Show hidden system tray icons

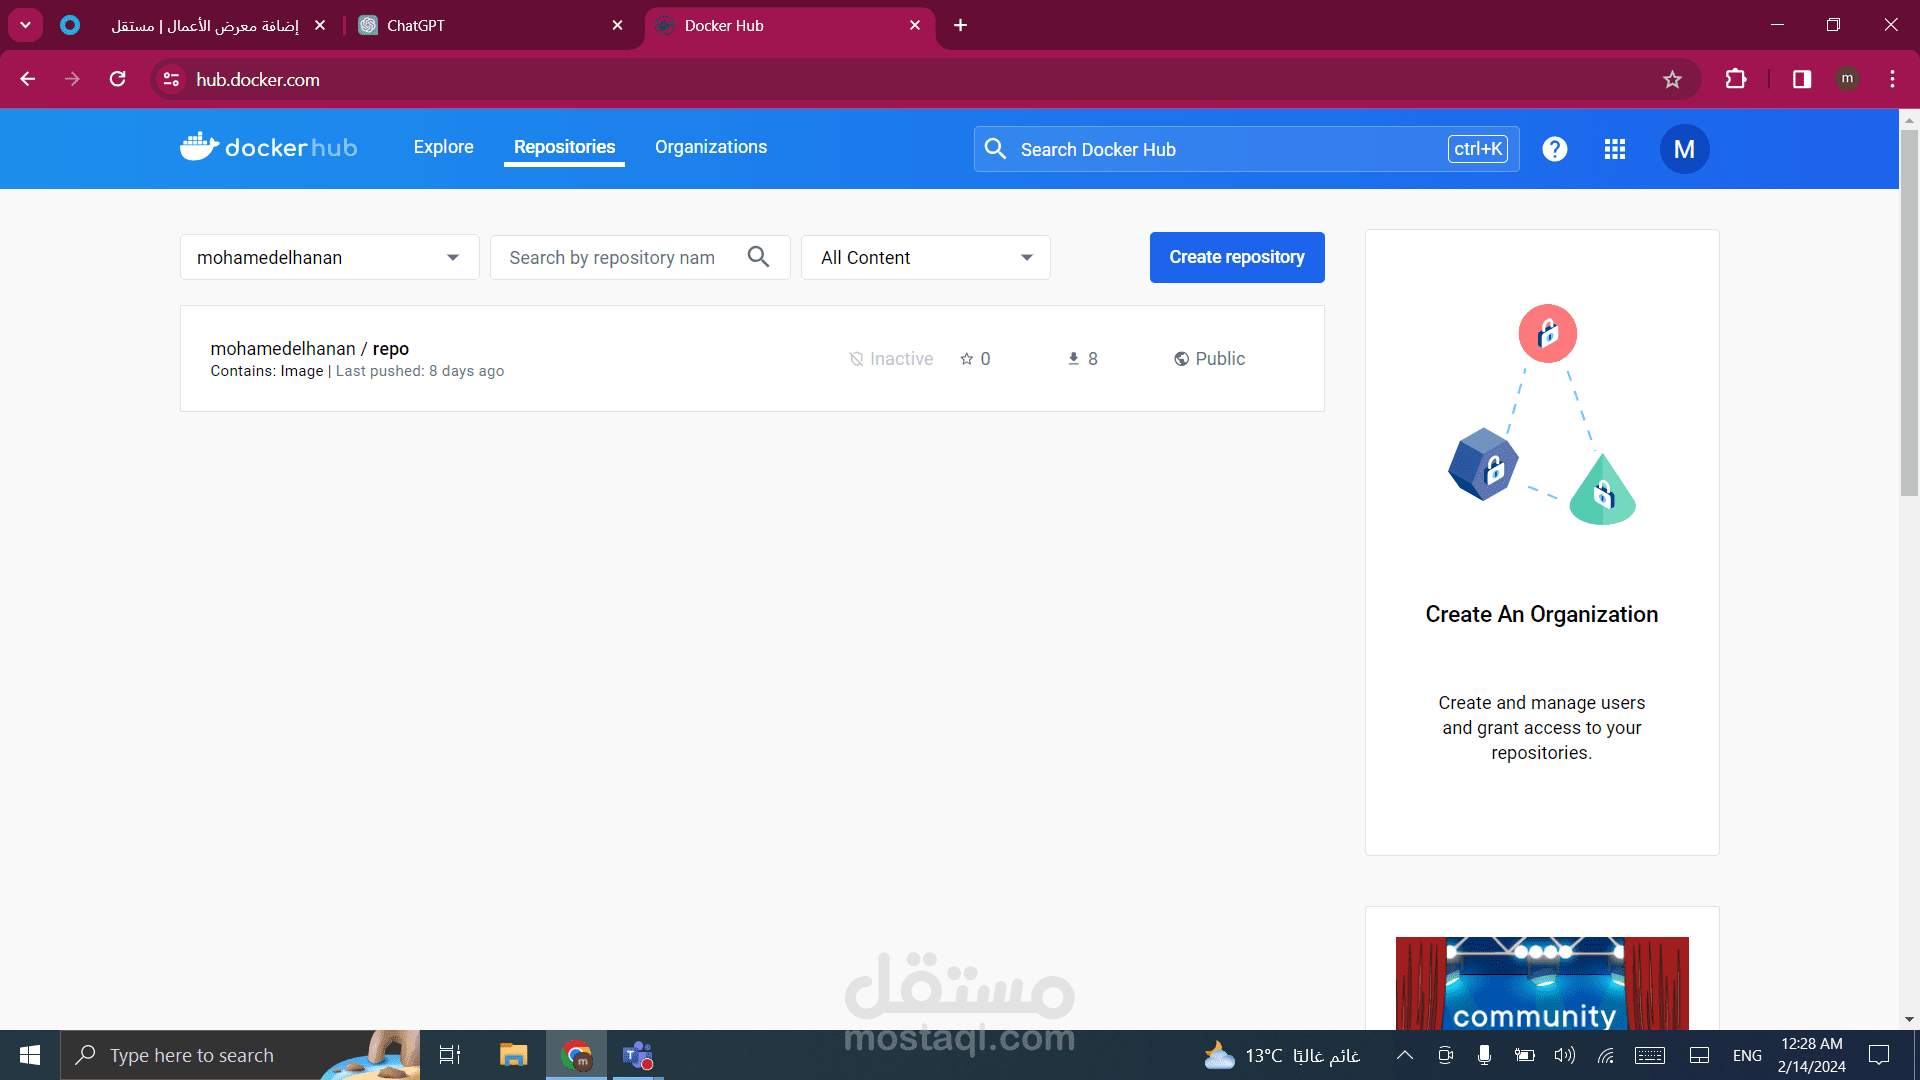(1405, 1055)
